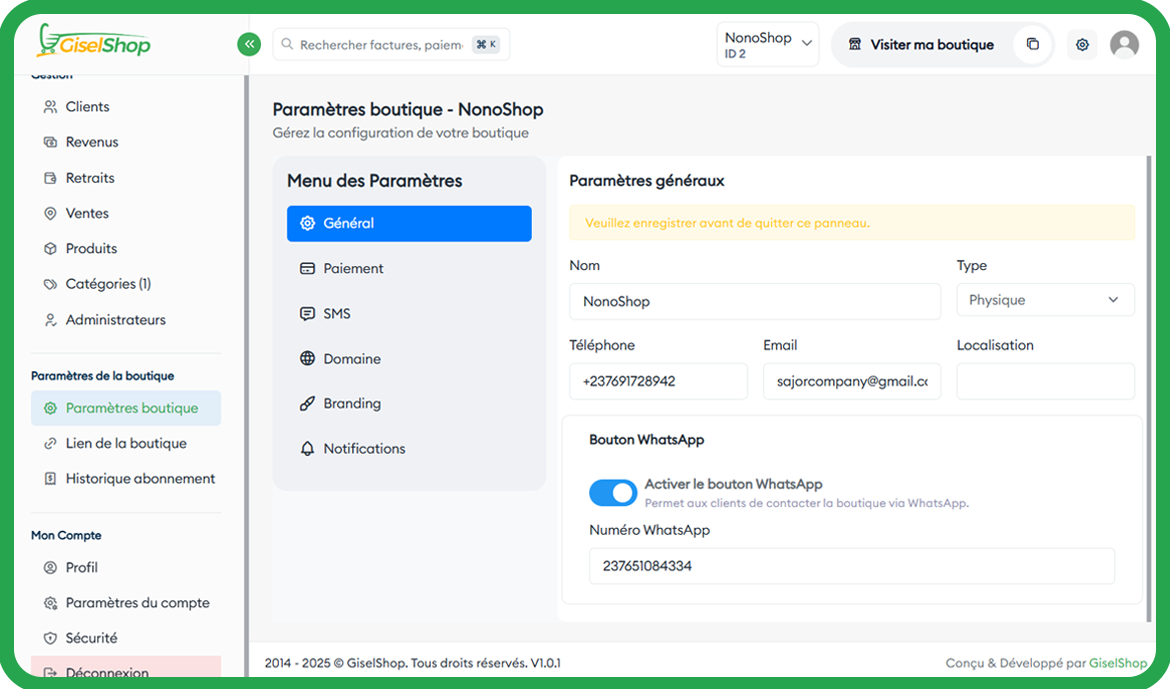Collapse the sidebar with the double-chevron icon

click(248, 44)
